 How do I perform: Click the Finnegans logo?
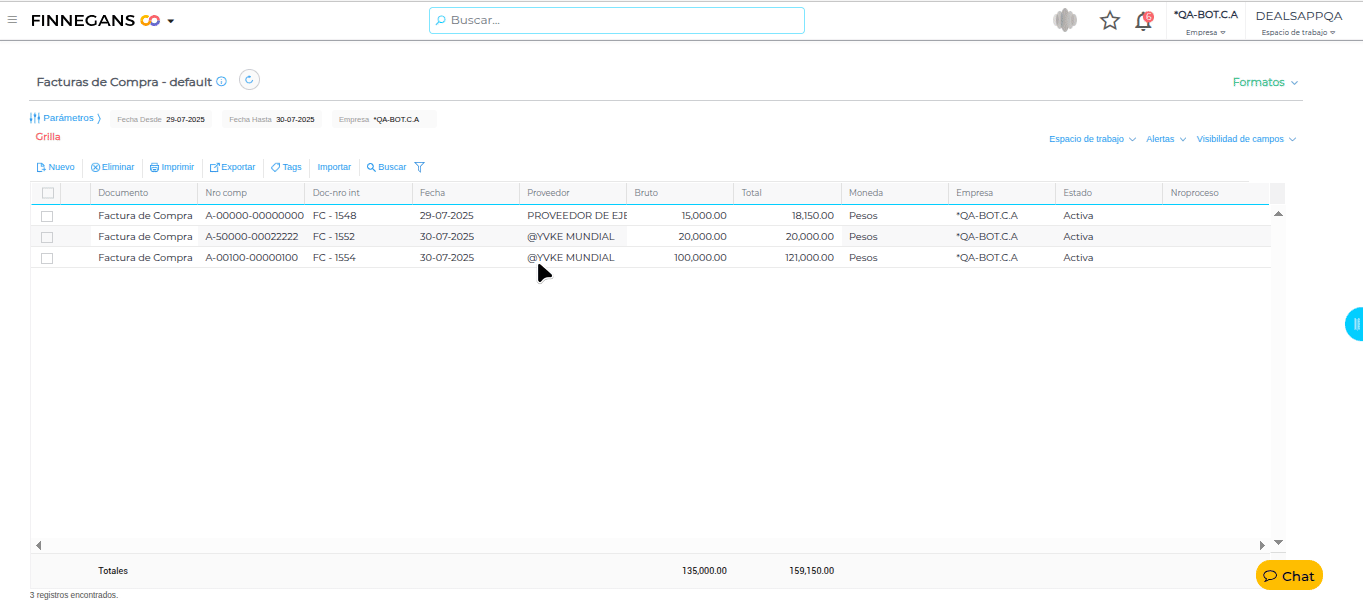tap(95, 20)
